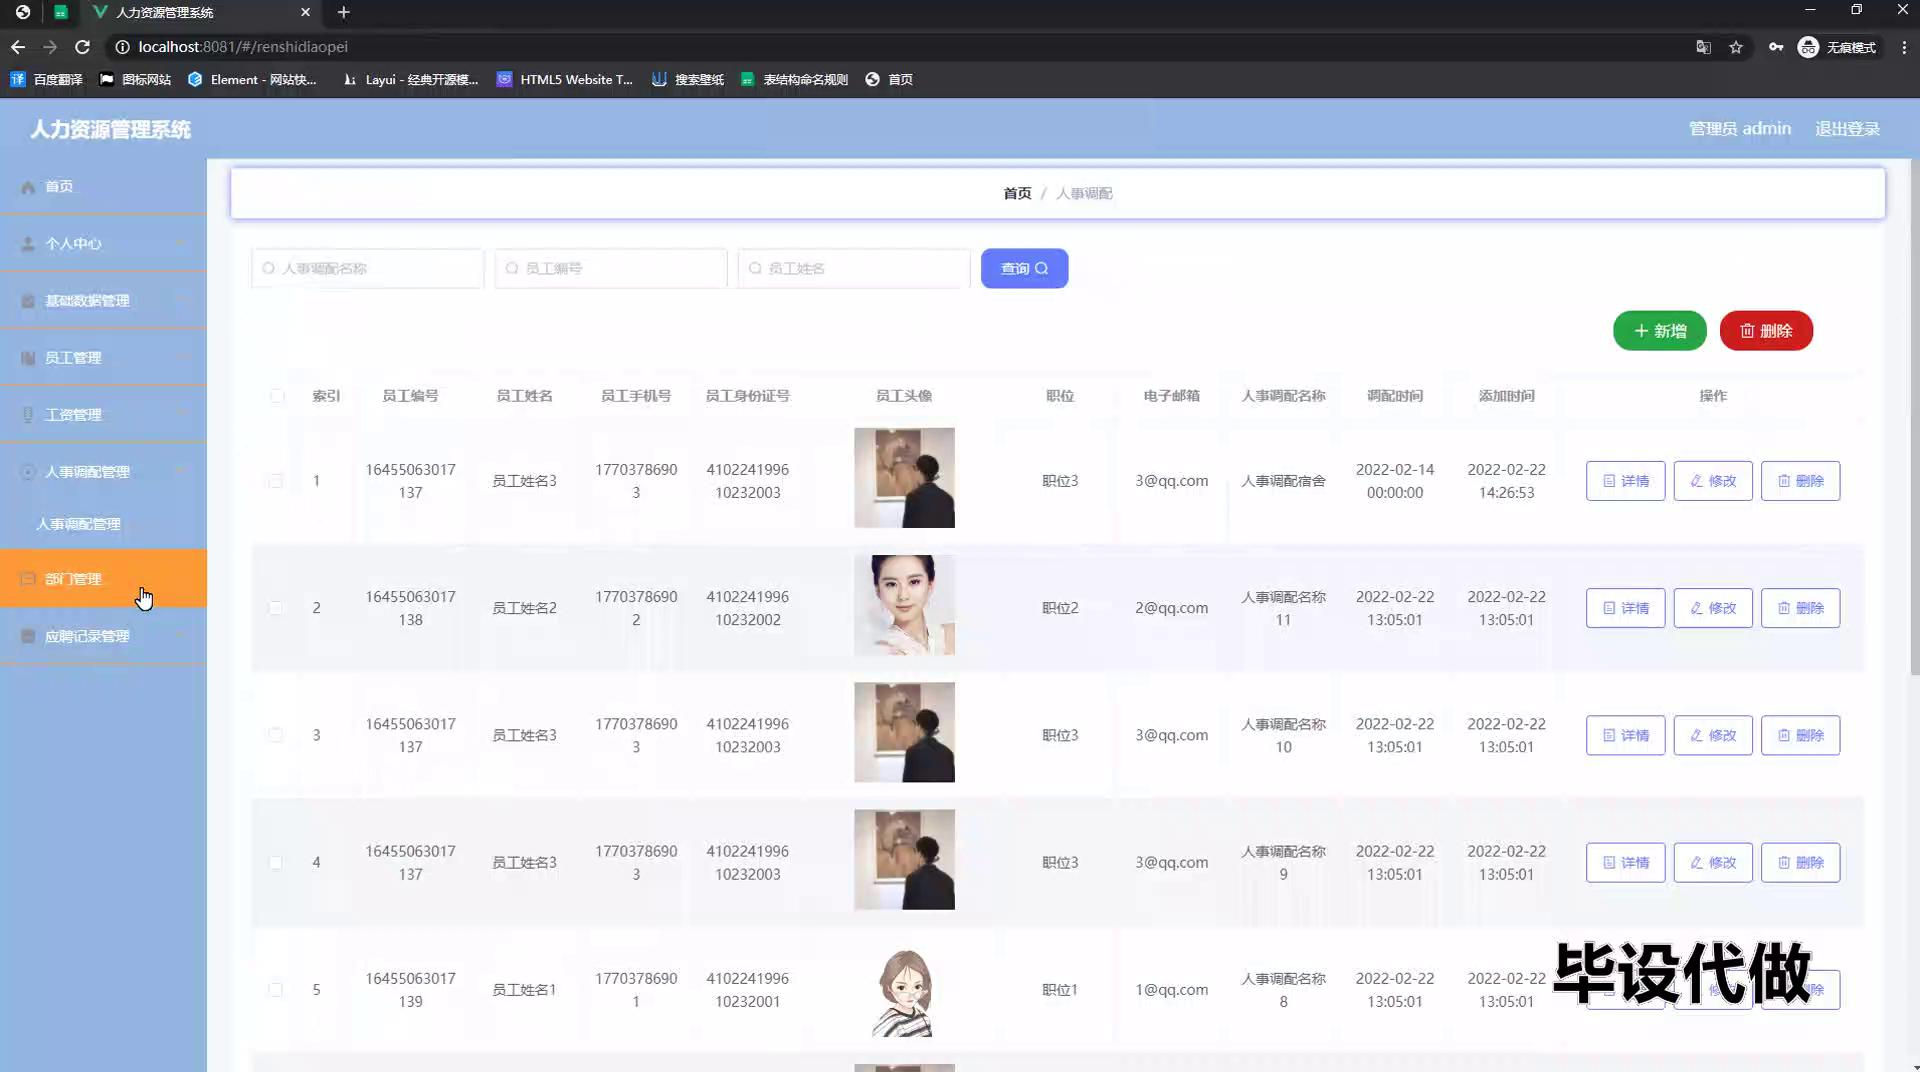Click the translate page icon in address bar
This screenshot has width=1920, height=1072.
coord(1703,47)
